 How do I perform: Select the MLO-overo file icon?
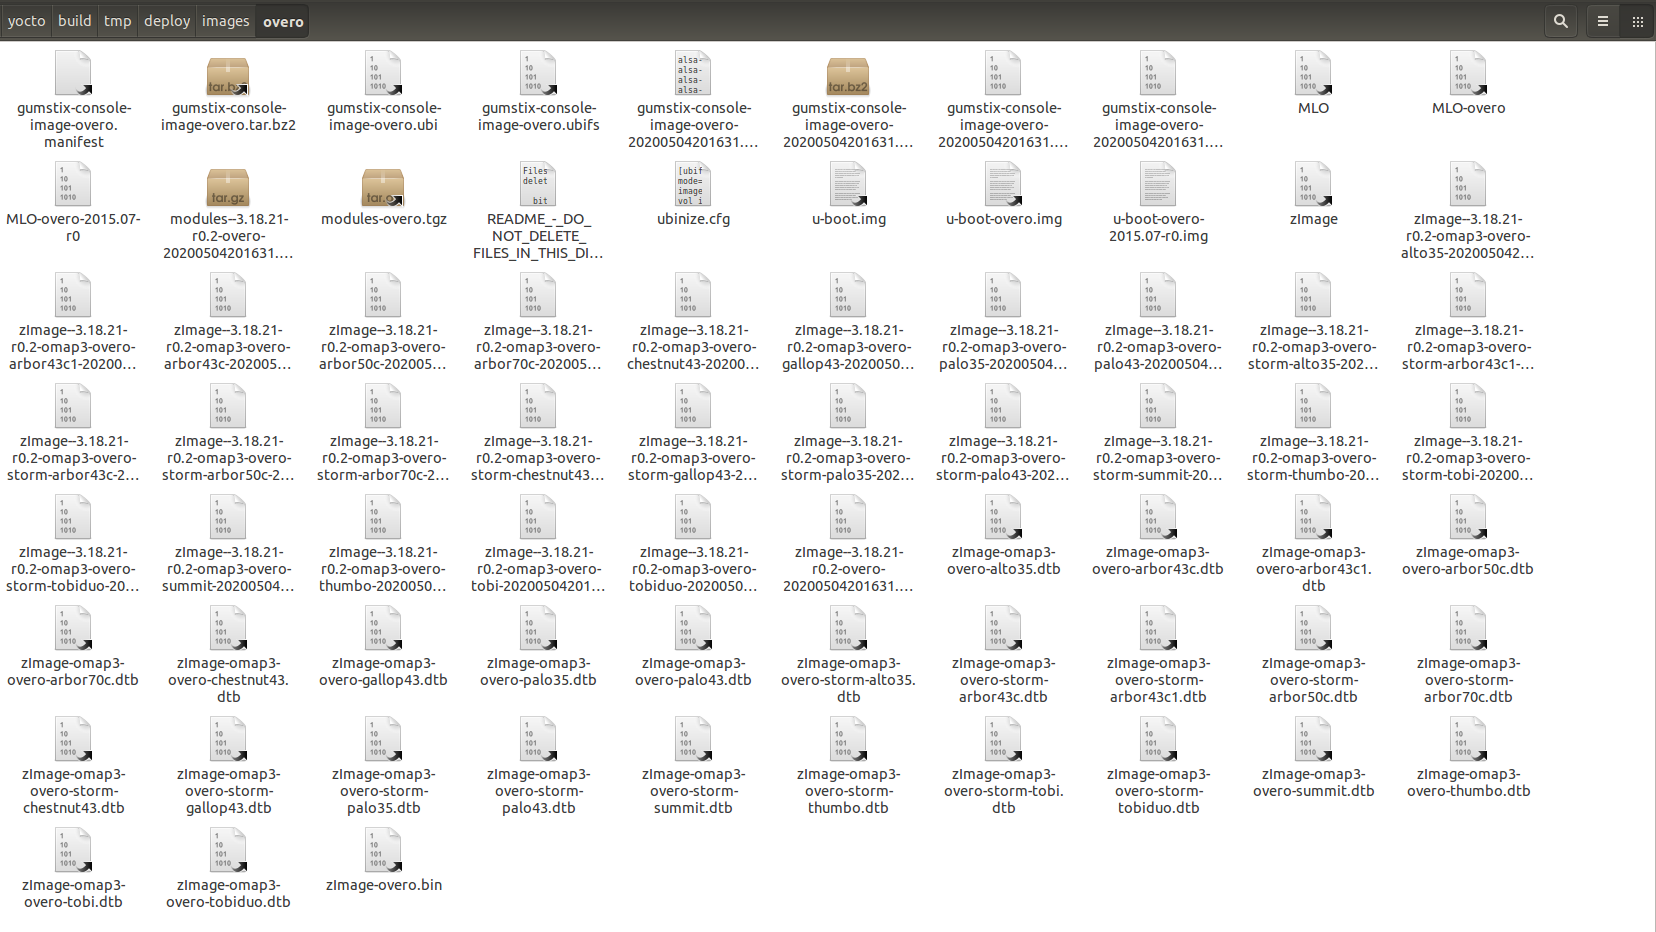pos(1468,74)
